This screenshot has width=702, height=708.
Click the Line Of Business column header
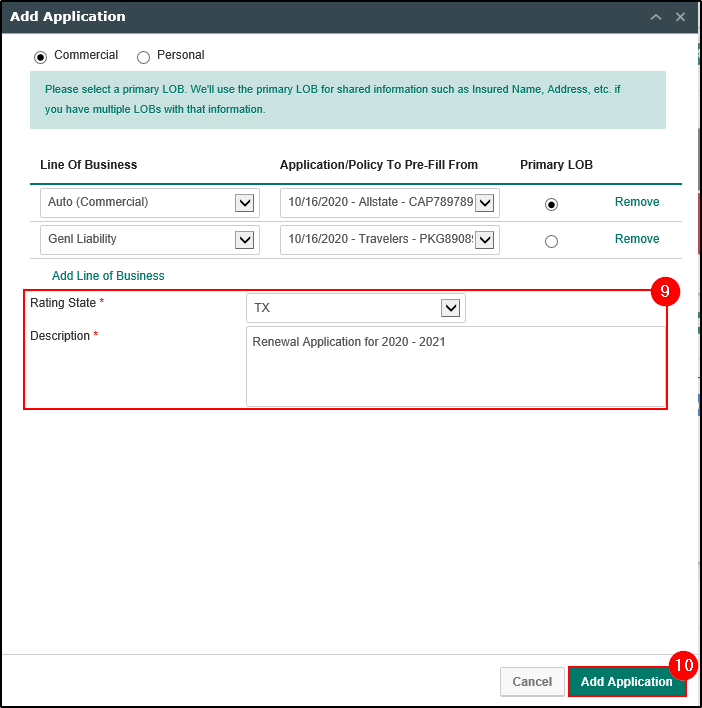click(88, 165)
